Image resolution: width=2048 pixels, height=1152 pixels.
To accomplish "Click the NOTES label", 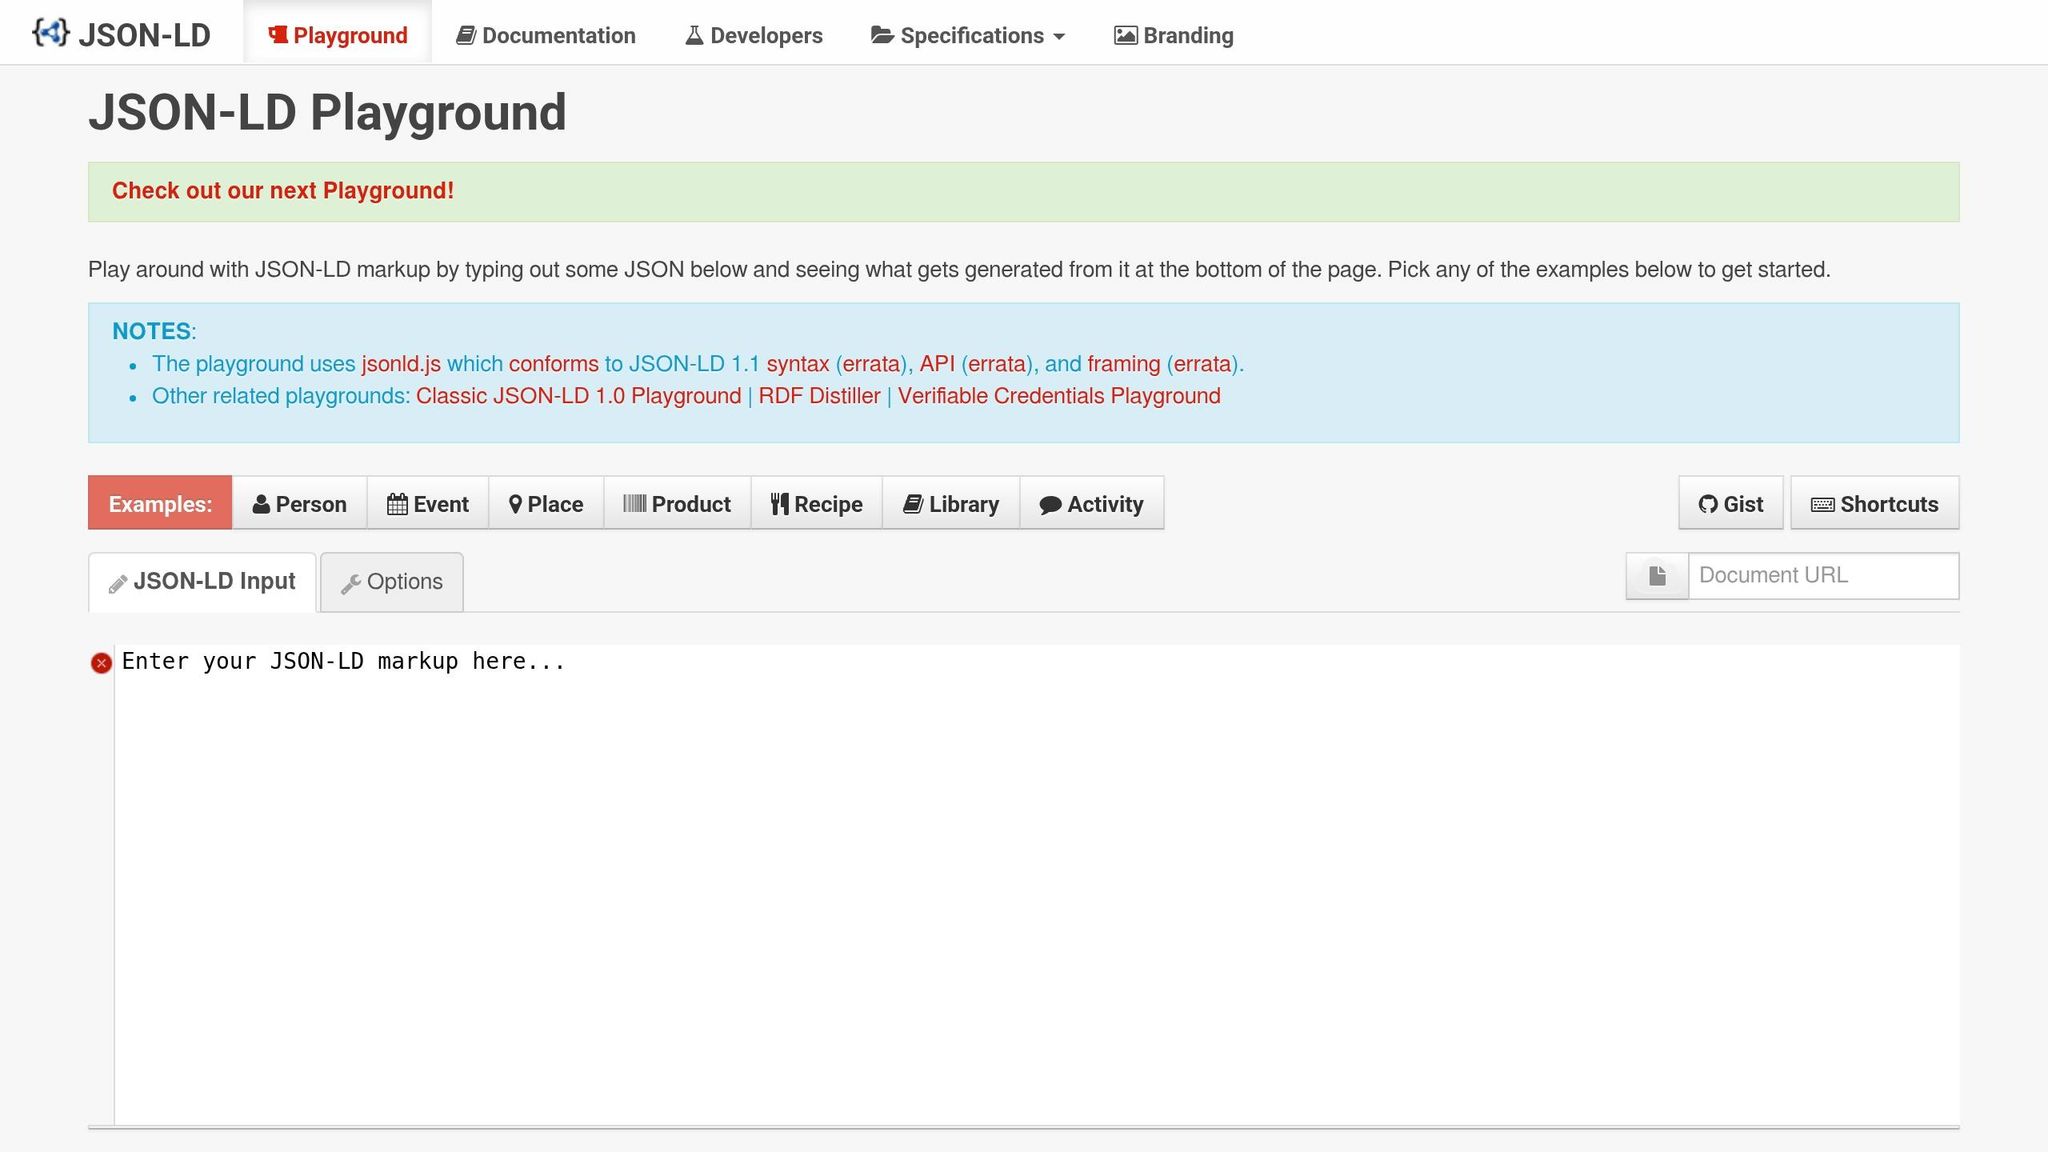I will click(x=151, y=331).
